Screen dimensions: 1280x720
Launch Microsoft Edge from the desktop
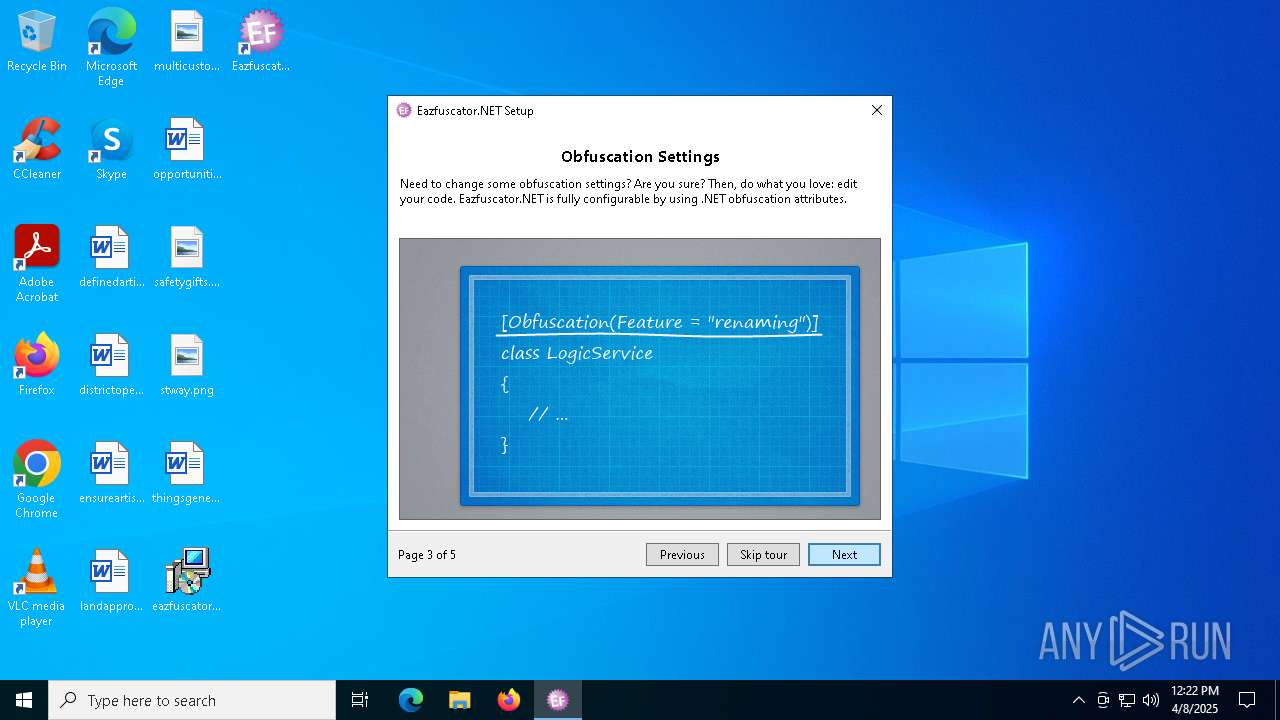coord(111,48)
